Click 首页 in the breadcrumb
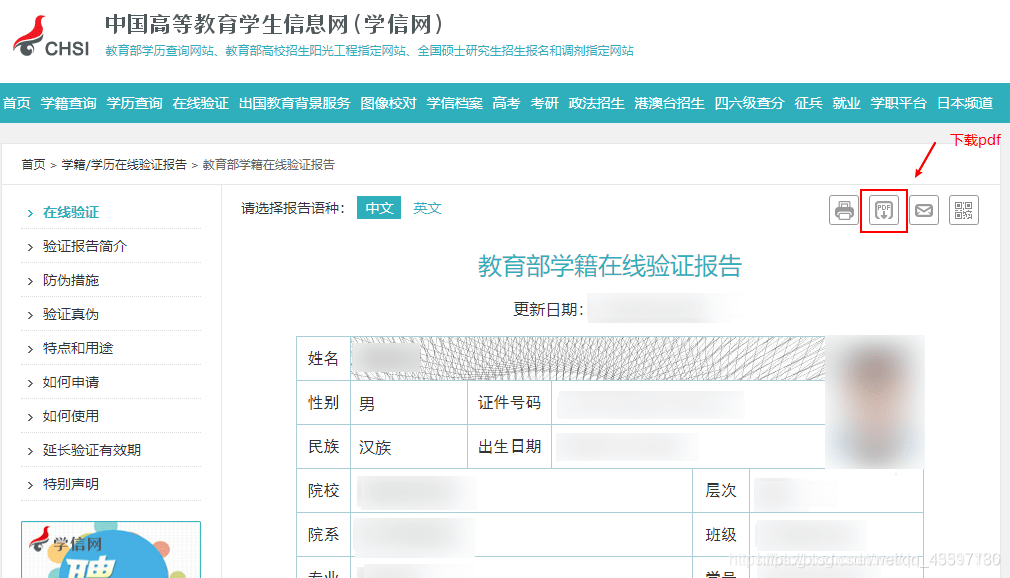The width and height of the screenshot is (1010, 578). pos(33,165)
